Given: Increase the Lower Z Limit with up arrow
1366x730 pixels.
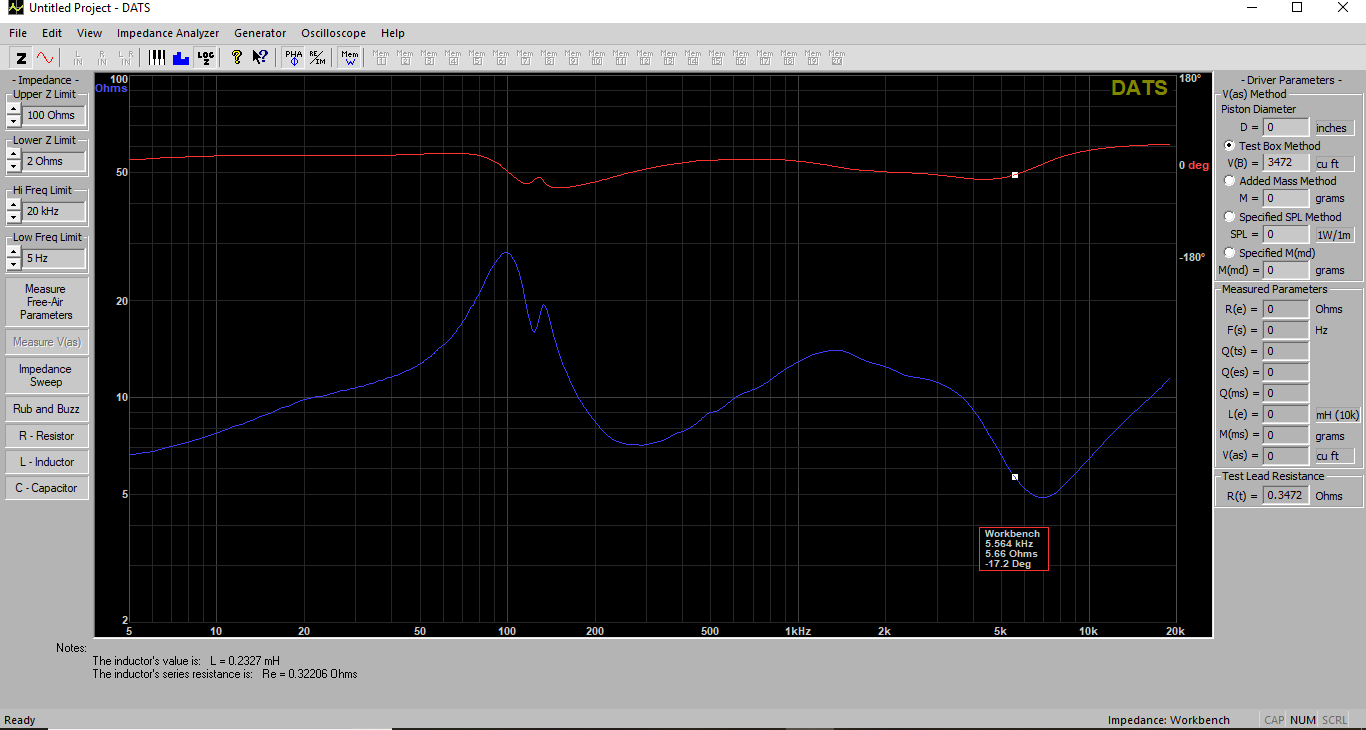Looking at the screenshot, I should click(x=14, y=155).
